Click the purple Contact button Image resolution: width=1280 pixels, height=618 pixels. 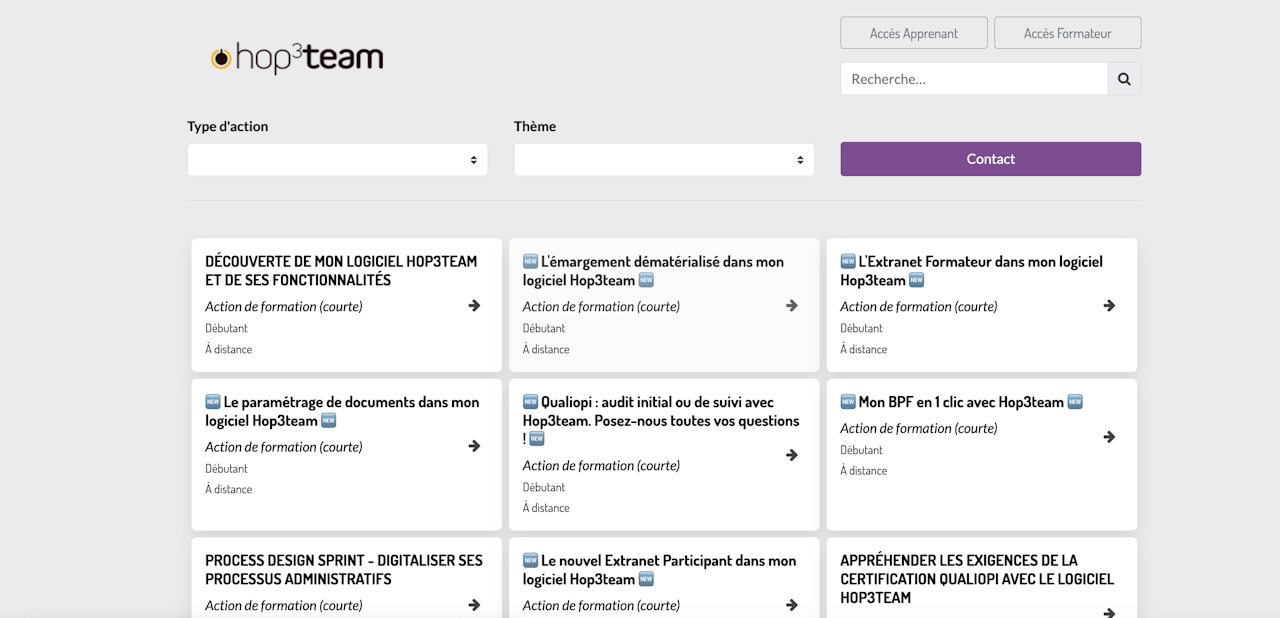tap(991, 159)
